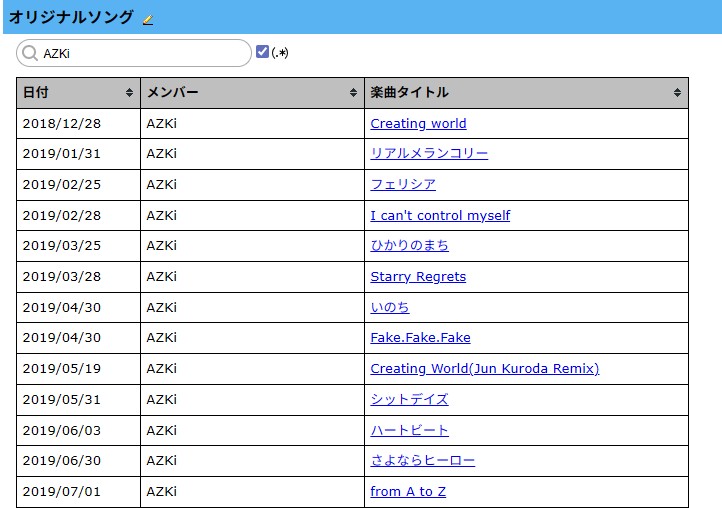
Task: Open the Creating world song link
Action: [x=418, y=124]
